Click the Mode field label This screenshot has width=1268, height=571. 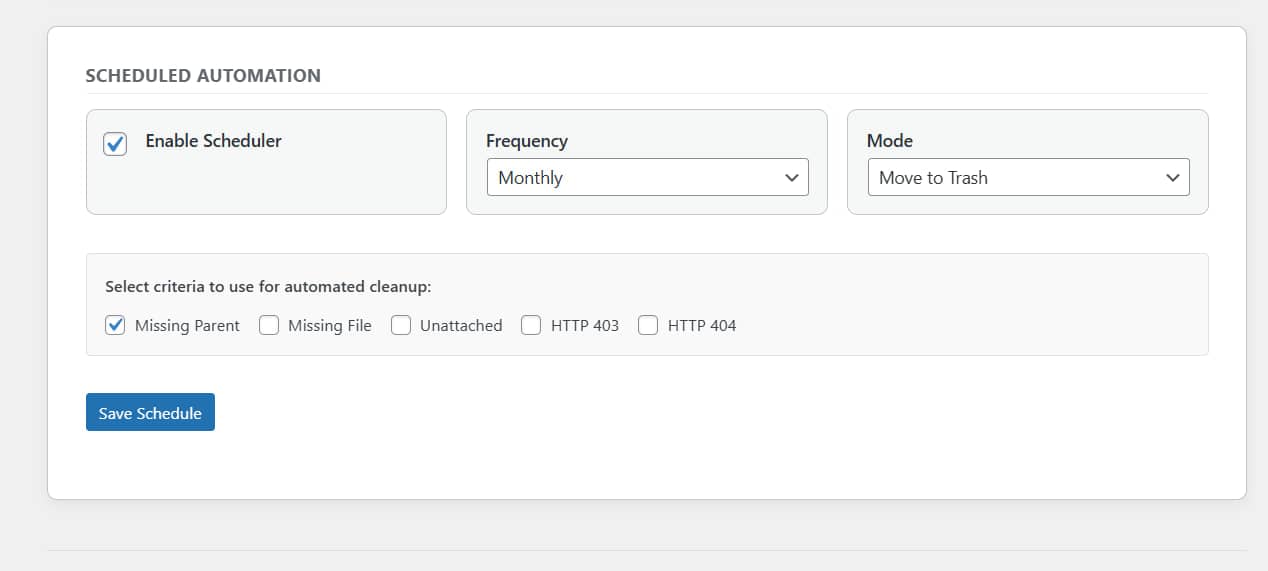[x=889, y=141]
